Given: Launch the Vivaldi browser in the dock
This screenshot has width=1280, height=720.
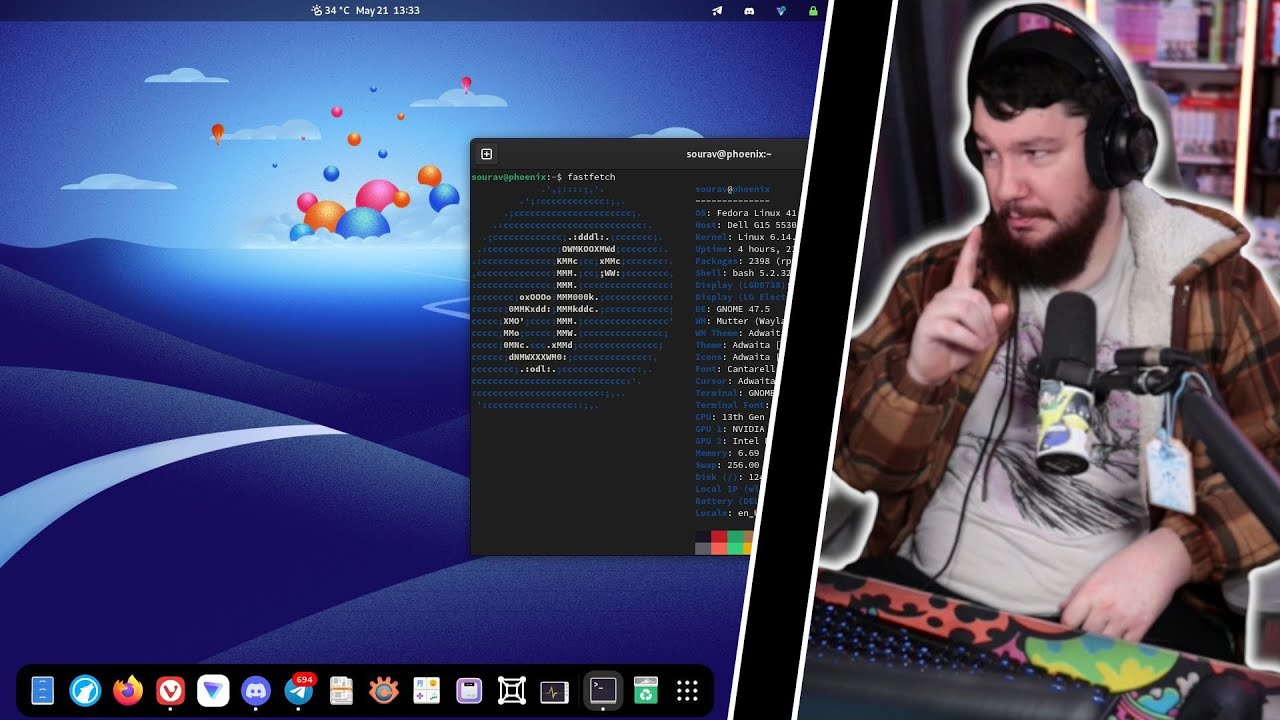Looking at the screenshot, I should [171, 690].
